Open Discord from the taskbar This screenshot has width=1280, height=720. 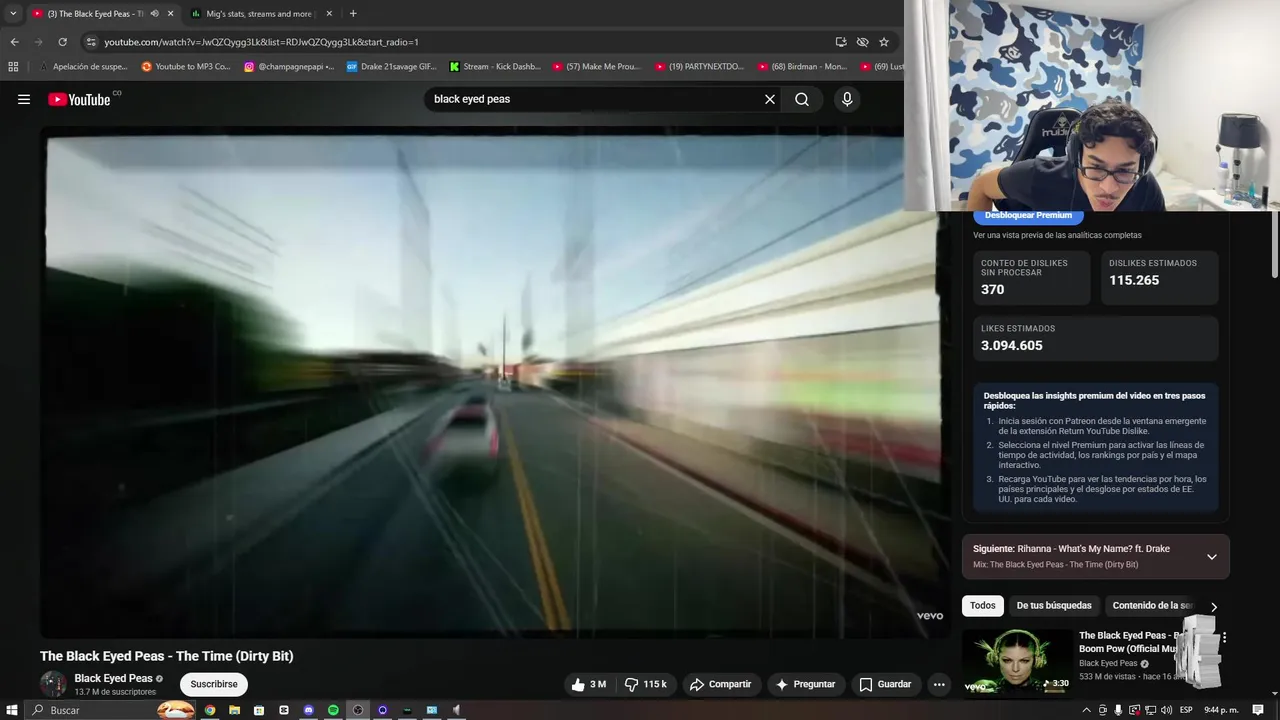coord(309,710)
